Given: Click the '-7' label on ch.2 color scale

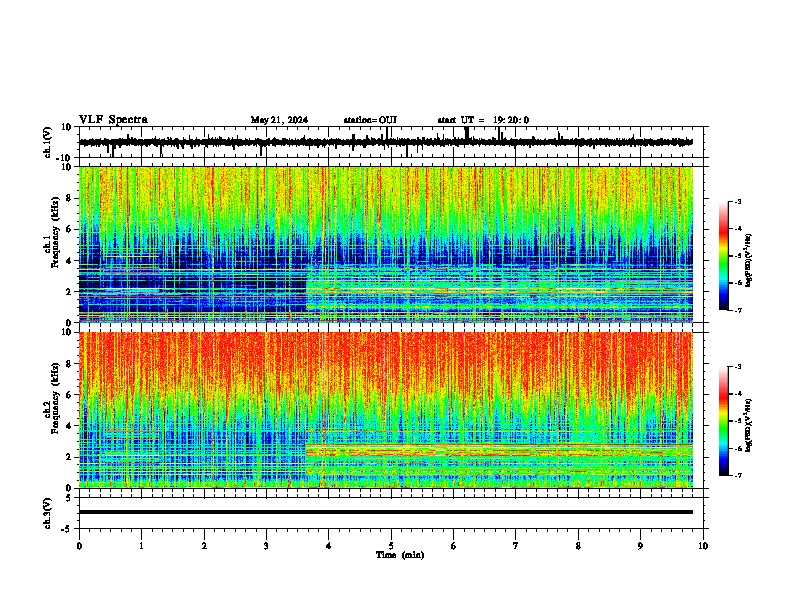Looking at the screenshot, I should (738, 476).
